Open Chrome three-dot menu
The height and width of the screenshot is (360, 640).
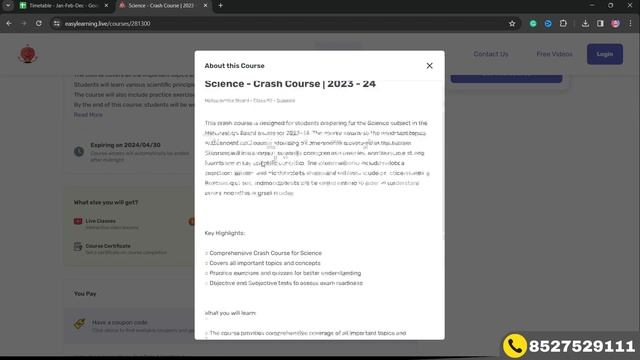[x=631, y=24]
